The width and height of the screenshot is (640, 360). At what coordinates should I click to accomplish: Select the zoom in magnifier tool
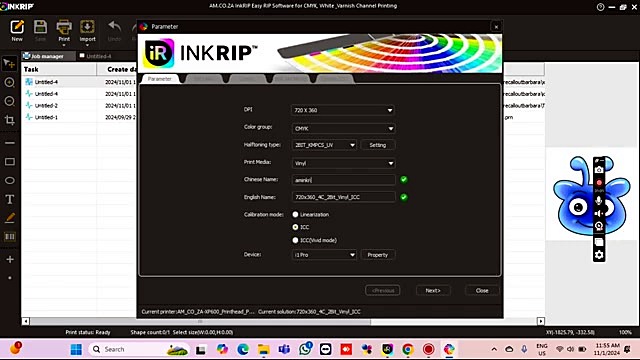point(9,82)
